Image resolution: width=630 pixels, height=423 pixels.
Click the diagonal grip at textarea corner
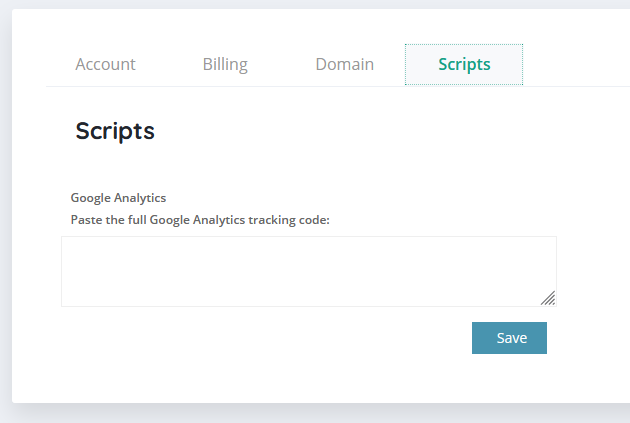click(548, 298)
